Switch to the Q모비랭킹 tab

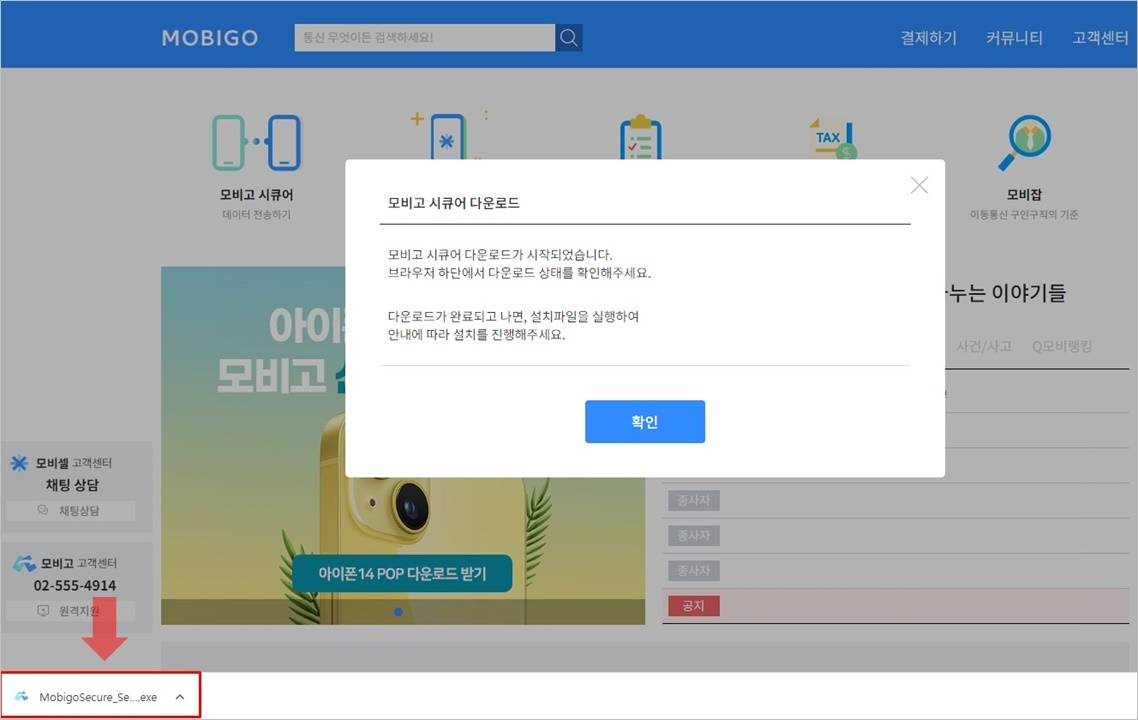tap(1062, 346)
